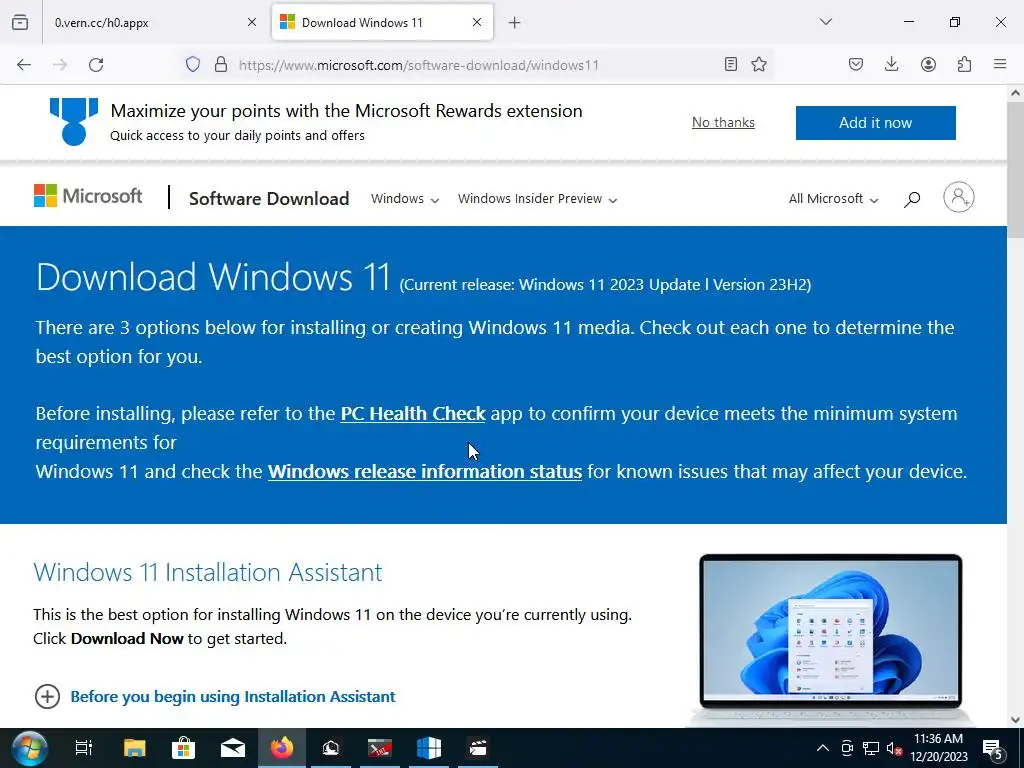1024x768 pixels.
Task: Select the Download Windows 11 tab
Action: pyautogui.click(x=382, y=23)
